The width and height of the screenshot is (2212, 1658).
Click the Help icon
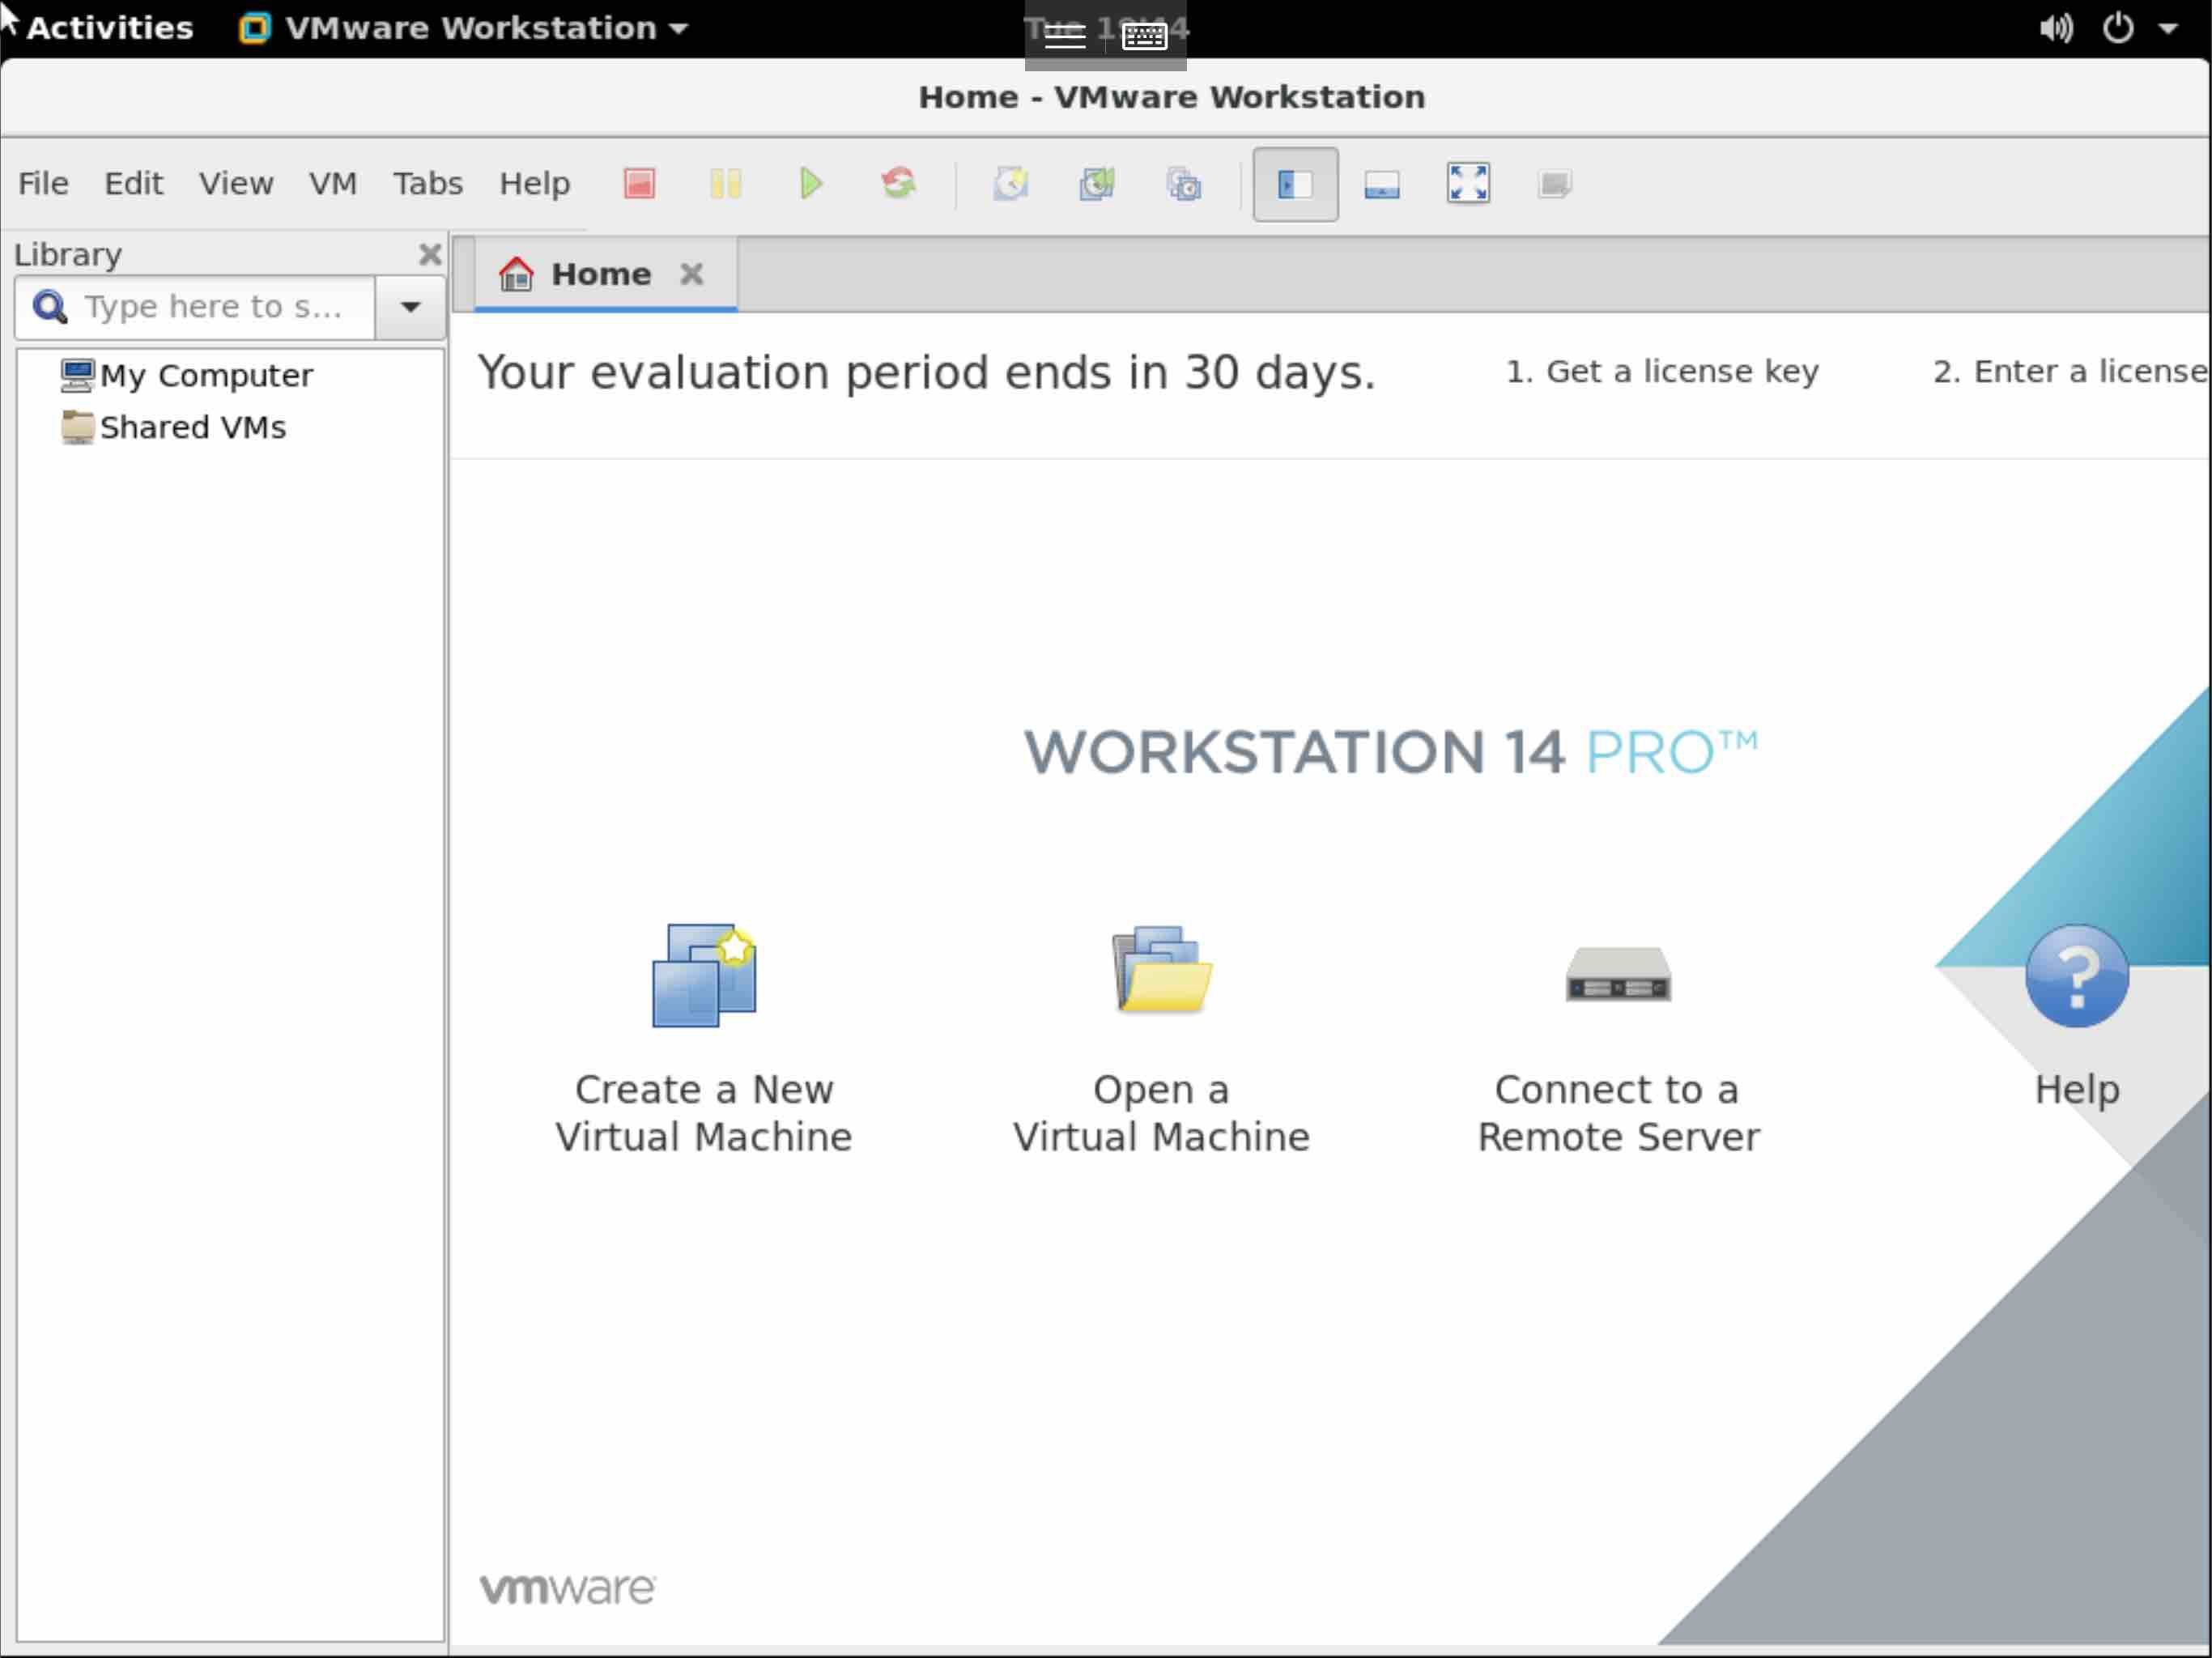(2074, 976)
